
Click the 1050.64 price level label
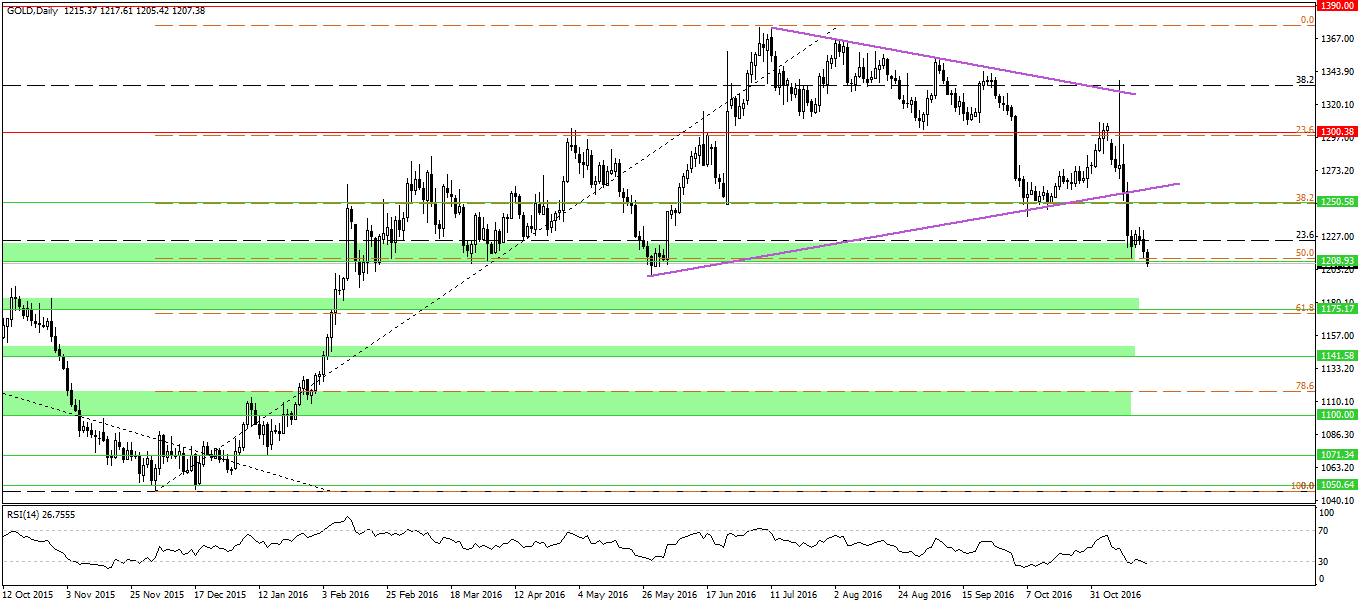click(x=1336, y=486)
